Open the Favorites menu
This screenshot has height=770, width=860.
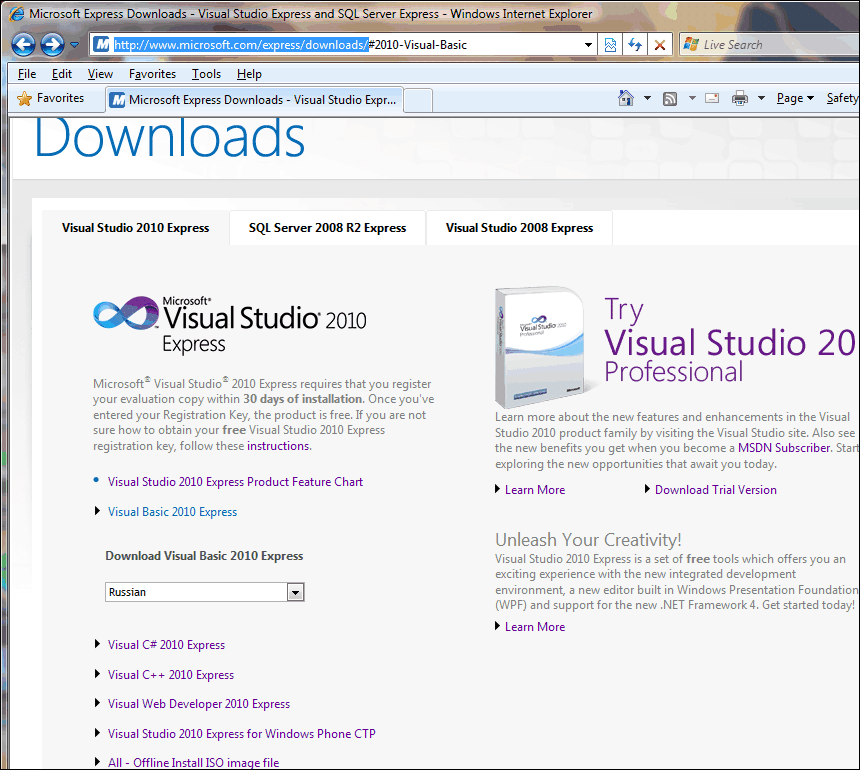(152, 74)
